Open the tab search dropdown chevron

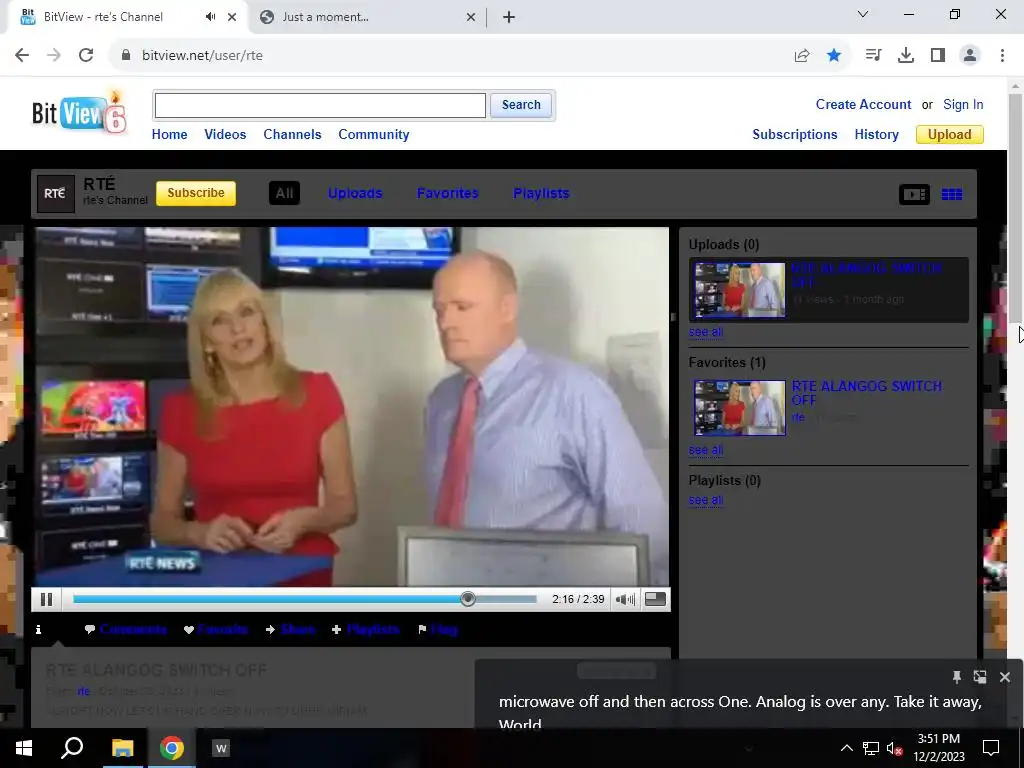[863, 14]
